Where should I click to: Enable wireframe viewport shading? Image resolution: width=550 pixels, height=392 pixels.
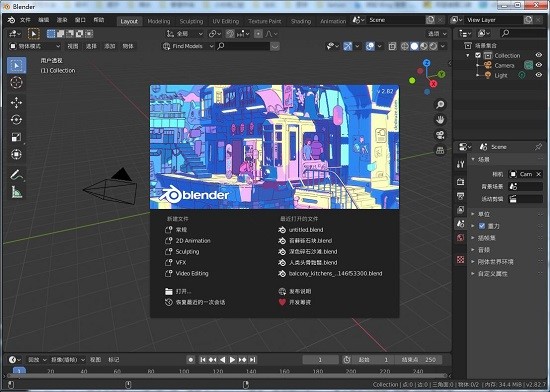click(x=404, y=46)
